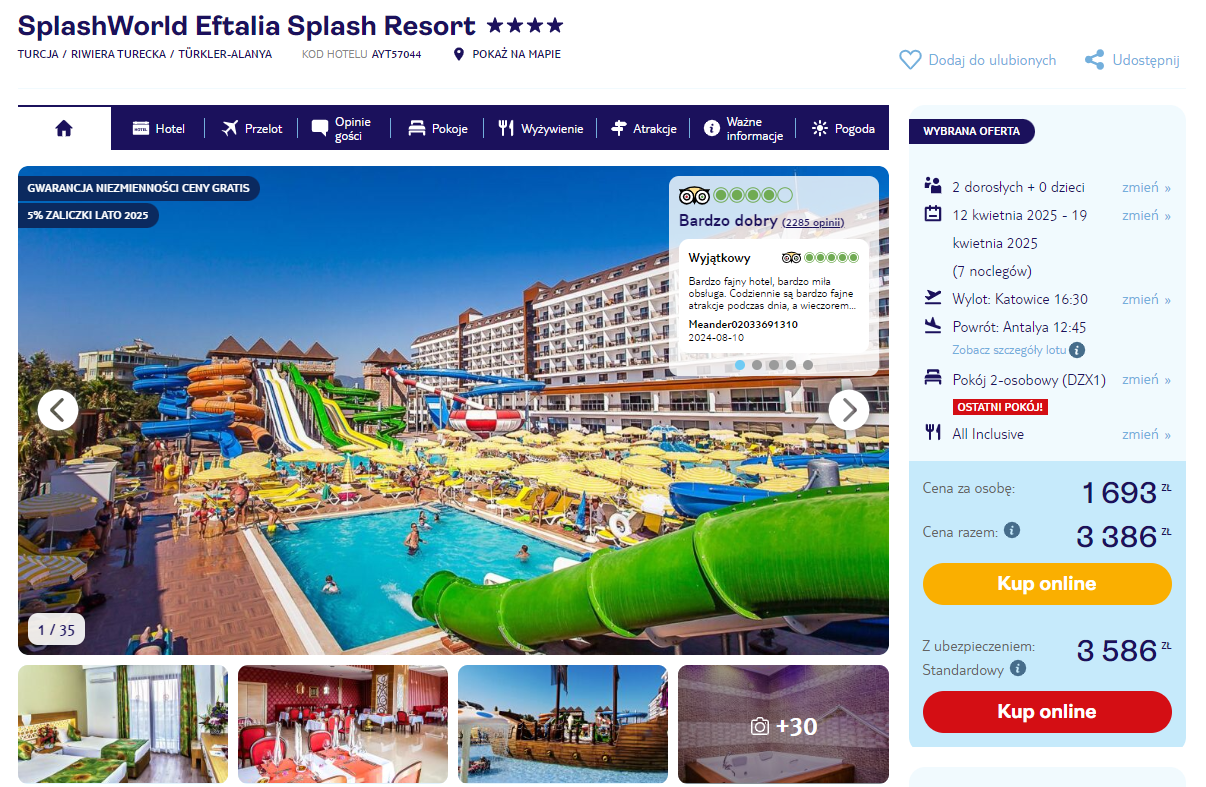Viewport: 1206px width, 787px height.
Task: Click the map pin Pokaż na mapie
Action: (459, 54)
